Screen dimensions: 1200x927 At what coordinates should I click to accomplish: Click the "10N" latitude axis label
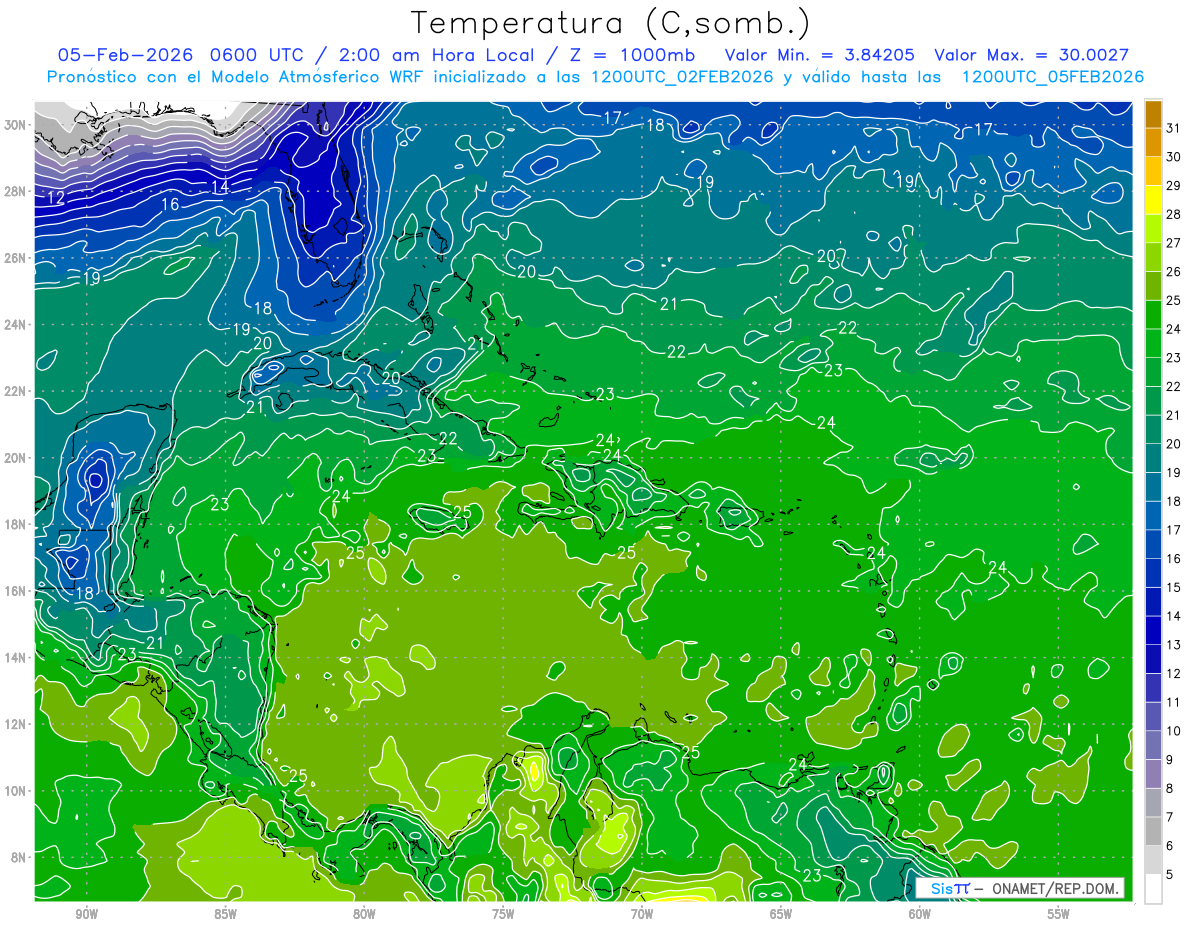pos(16,791)
